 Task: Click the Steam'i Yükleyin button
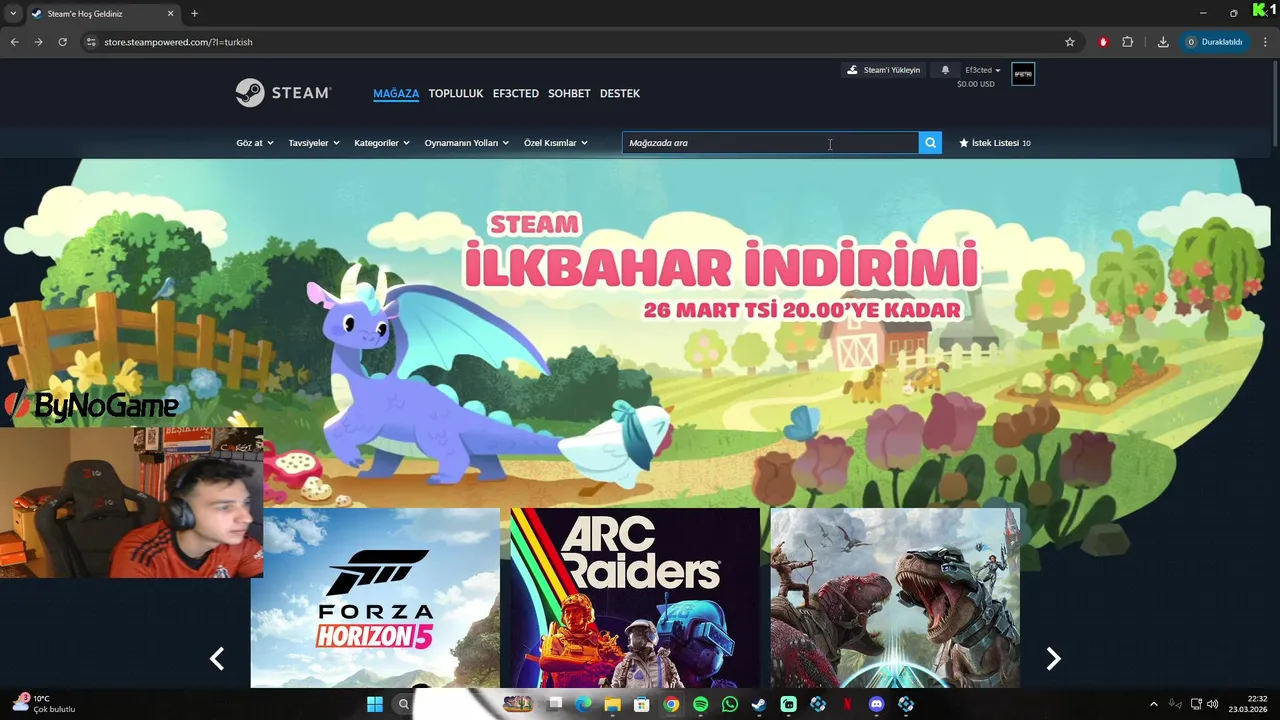pyautogui.click(x=884, y=70)
